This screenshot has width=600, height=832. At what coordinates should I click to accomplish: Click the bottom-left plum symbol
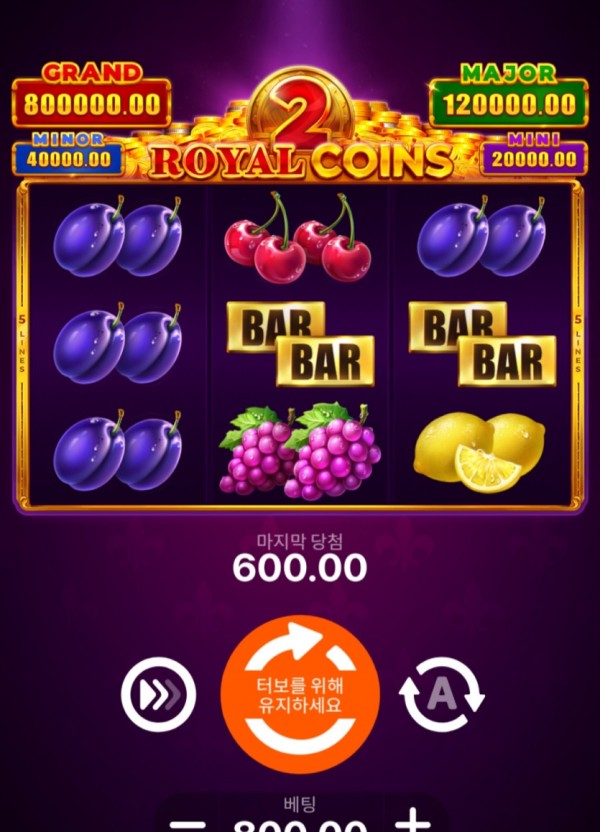pyautogui.click(x=117, y=450)
